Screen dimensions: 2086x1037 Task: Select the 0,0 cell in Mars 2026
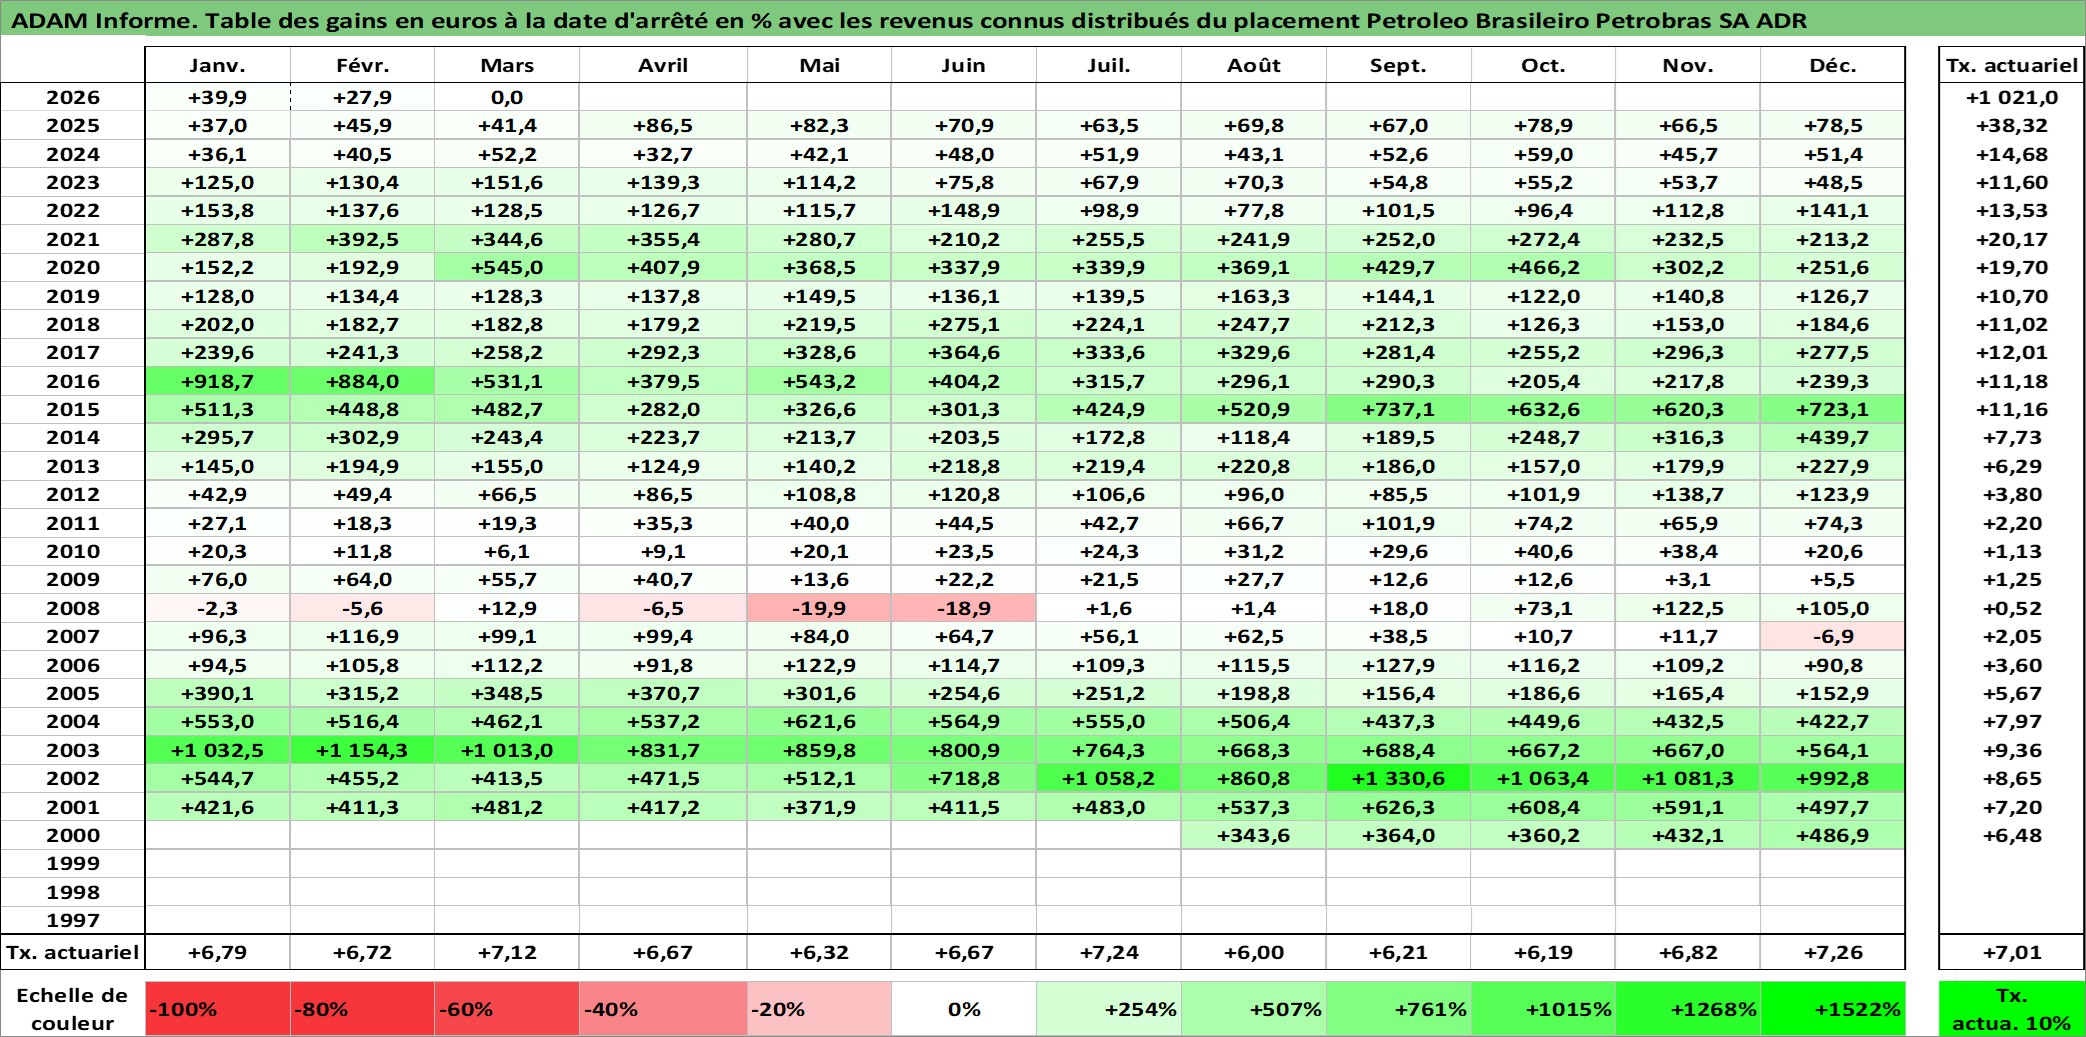507,97
